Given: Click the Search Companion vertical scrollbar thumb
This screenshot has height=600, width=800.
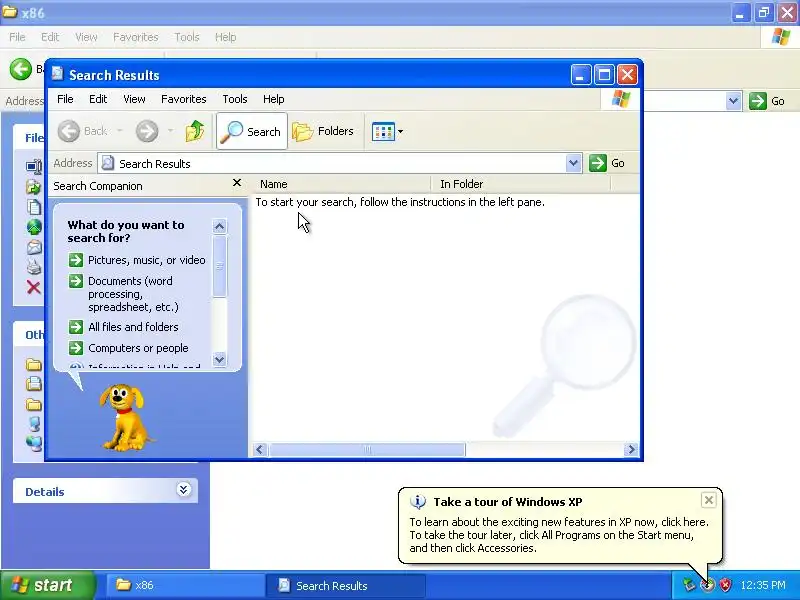Looking at the screenshot, I should [x=219, y=266].
